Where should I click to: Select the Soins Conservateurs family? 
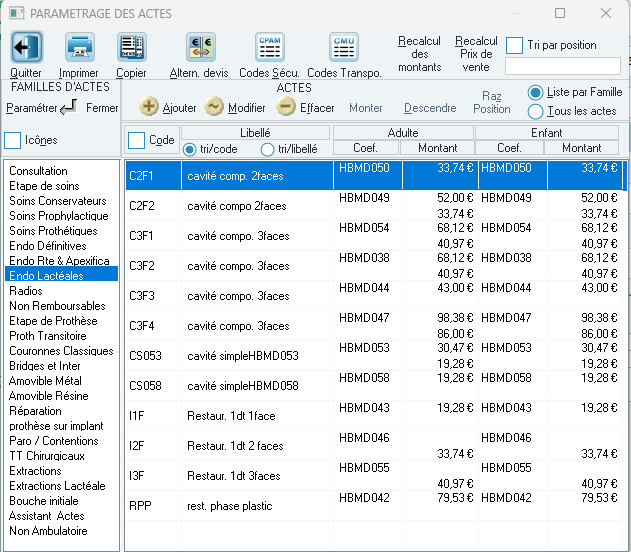click(62, 201)
